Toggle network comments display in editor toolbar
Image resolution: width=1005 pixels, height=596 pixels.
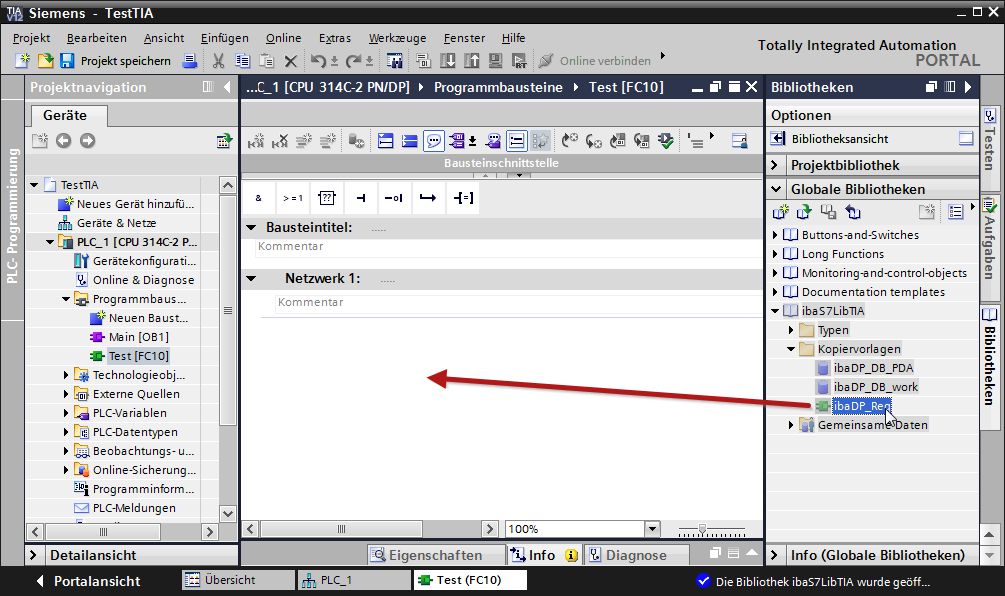[434, 140]
